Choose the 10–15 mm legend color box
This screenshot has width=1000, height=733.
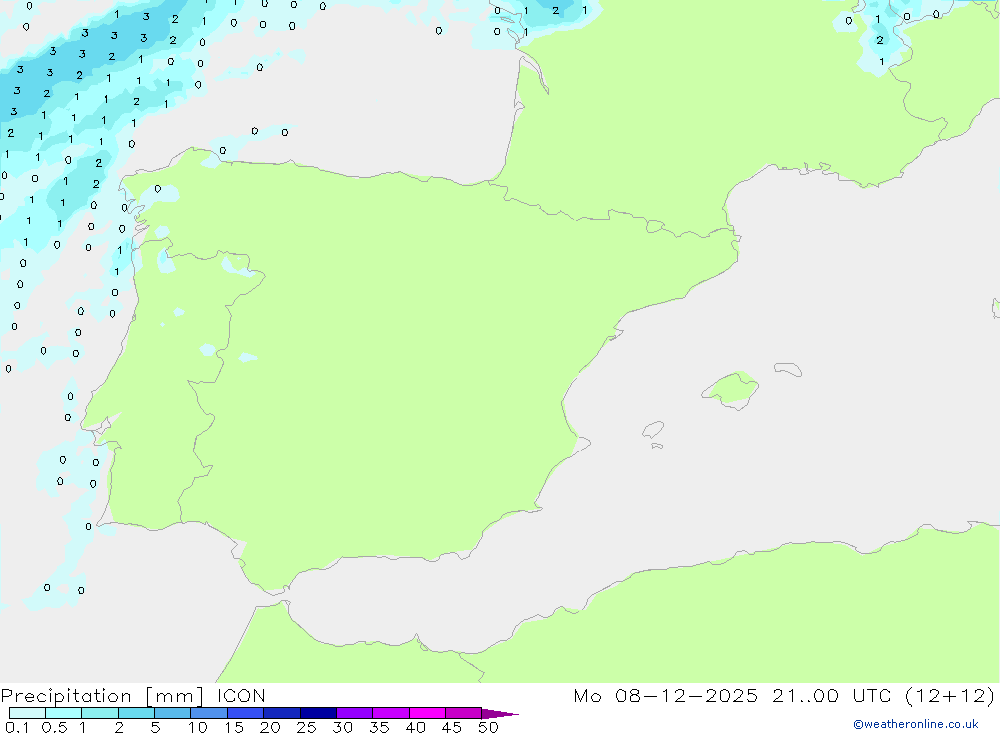click(x=209, y=713)
